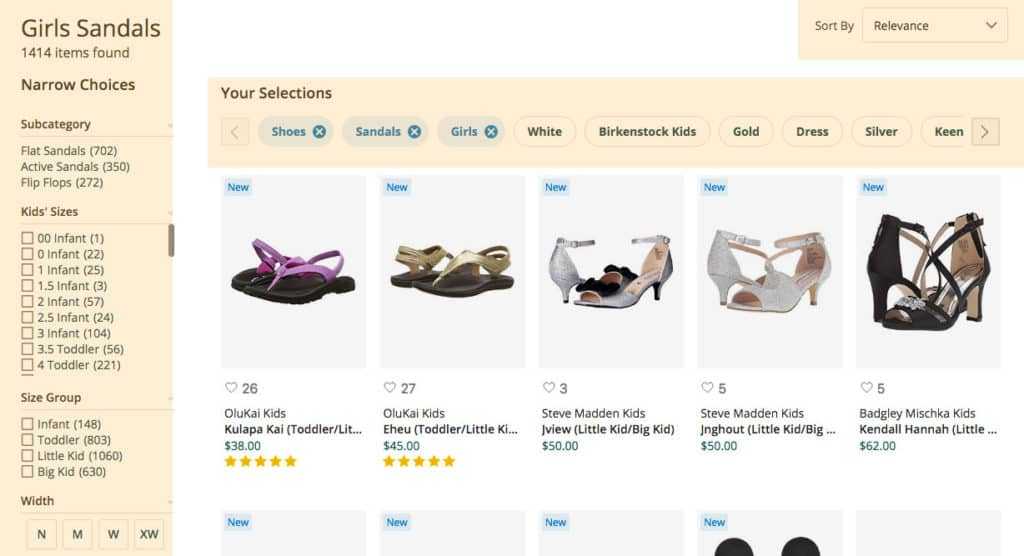Viewport: 1024px width, 556px height.
Task: Favorite the OluKai Kulapa Kai sandal
Action: click(231, 388)
